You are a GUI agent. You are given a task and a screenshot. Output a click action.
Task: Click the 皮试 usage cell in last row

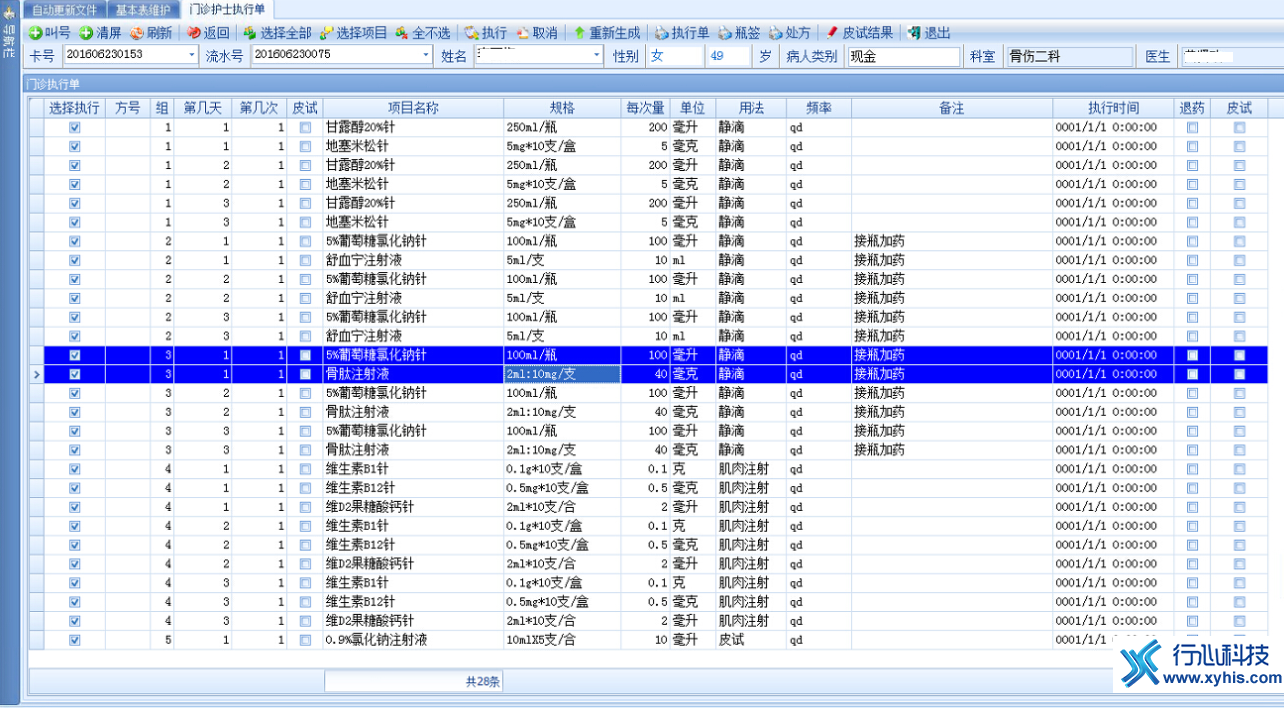pyautogui.click(x=751, y=640)
